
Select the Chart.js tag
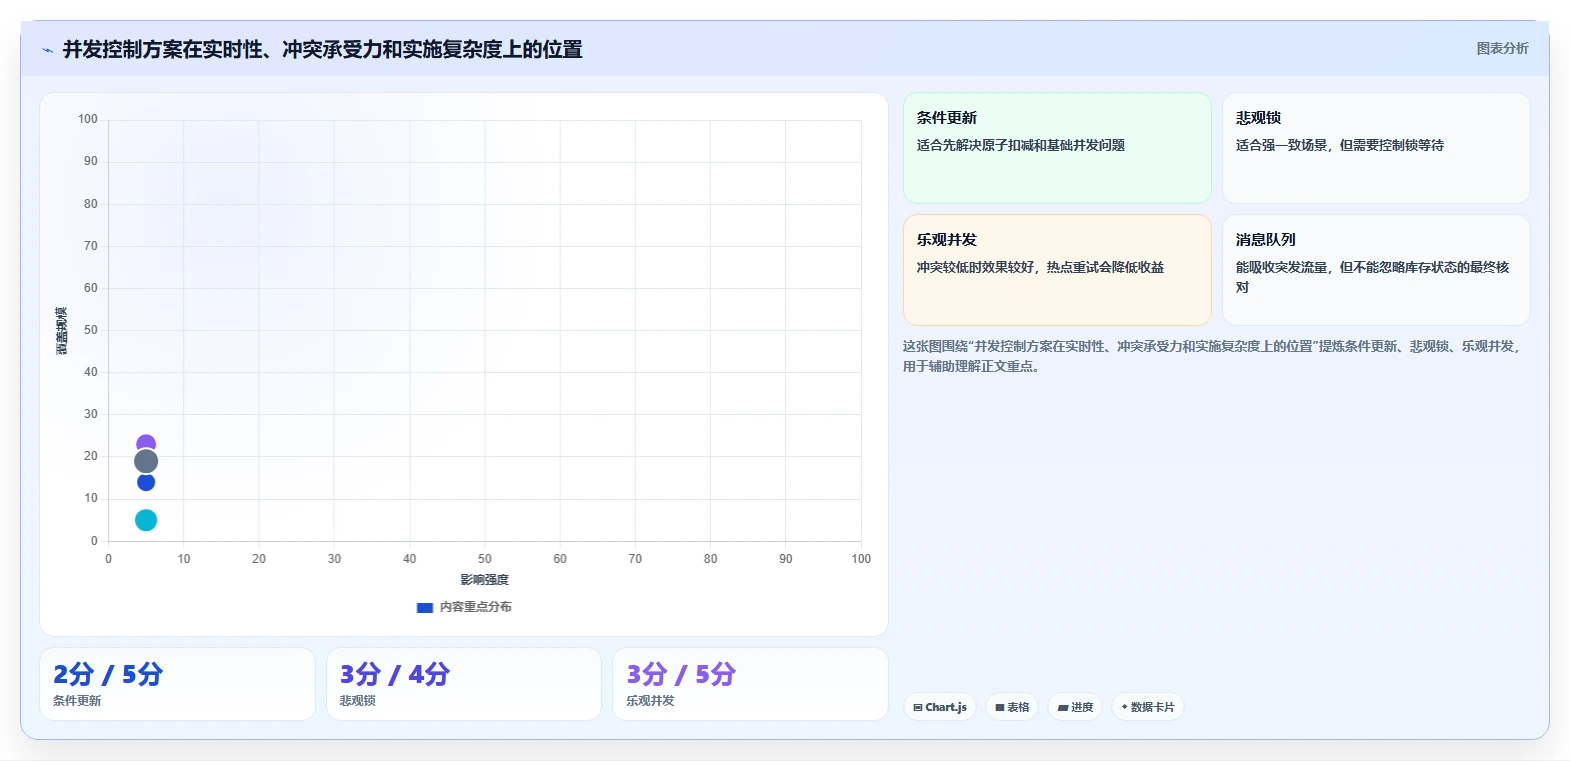(940, 707)
